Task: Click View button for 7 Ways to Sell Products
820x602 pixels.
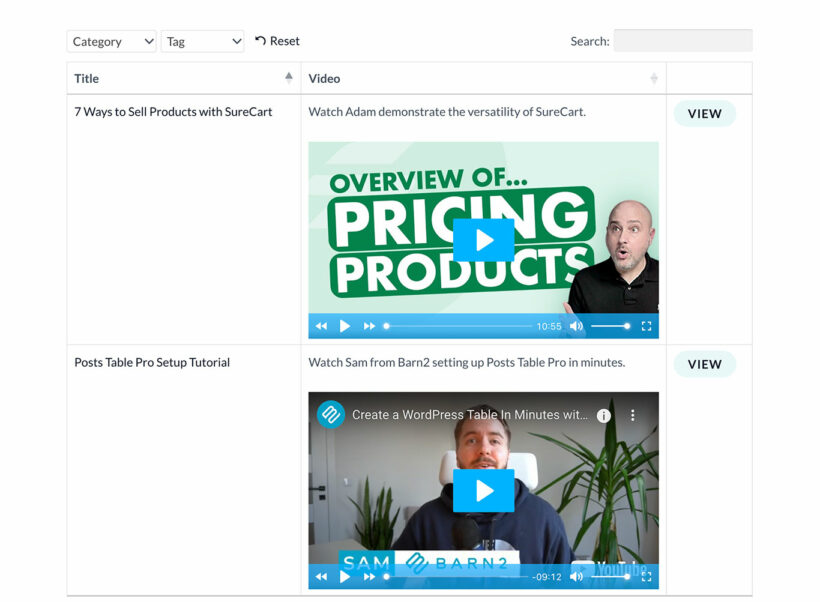Action: coord(704,114)
